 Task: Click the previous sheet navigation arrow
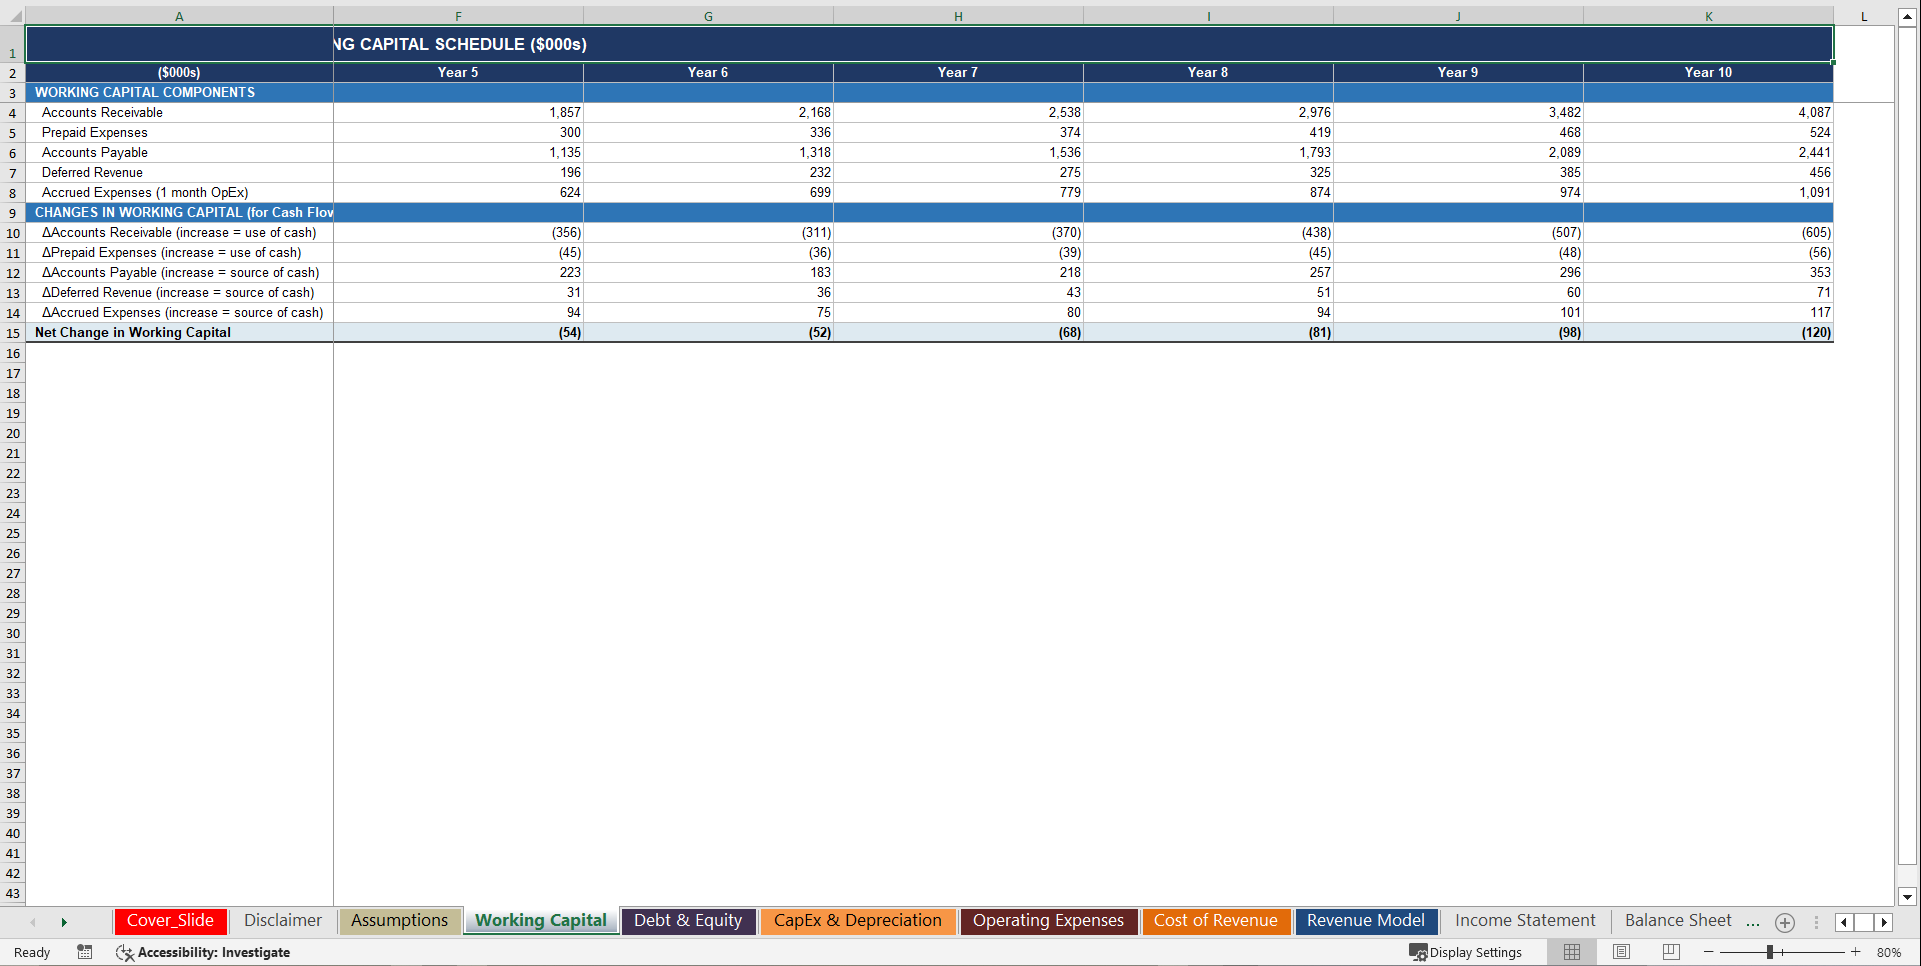33,922
